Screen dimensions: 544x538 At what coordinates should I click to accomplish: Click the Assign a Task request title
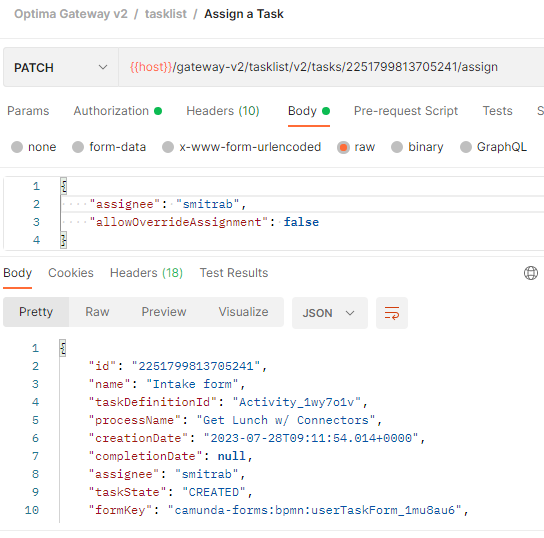244,14
